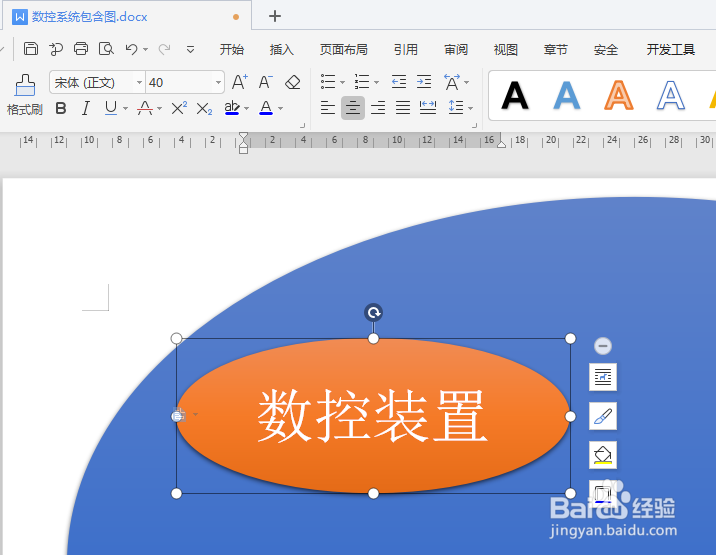
Task: Click the shape fill bucket icon
Action: point(603,455)
